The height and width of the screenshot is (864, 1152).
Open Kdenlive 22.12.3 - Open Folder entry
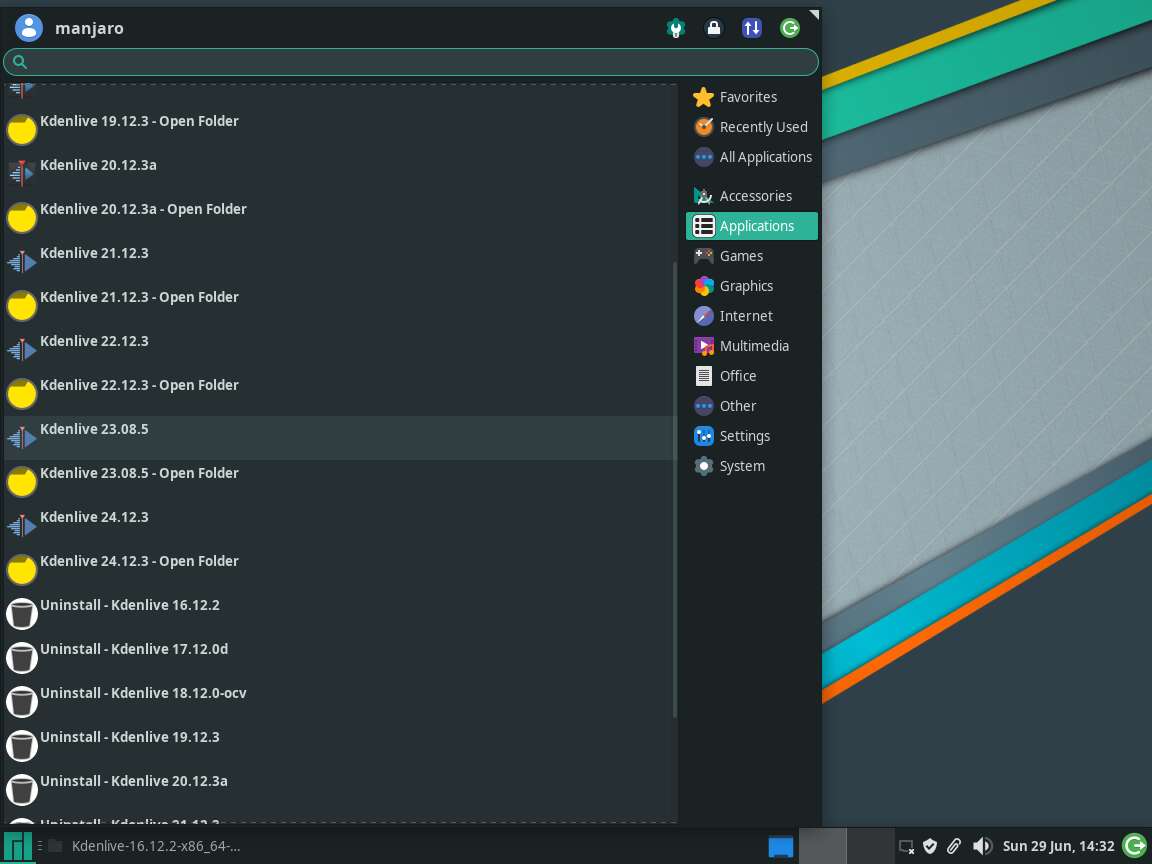340,394
